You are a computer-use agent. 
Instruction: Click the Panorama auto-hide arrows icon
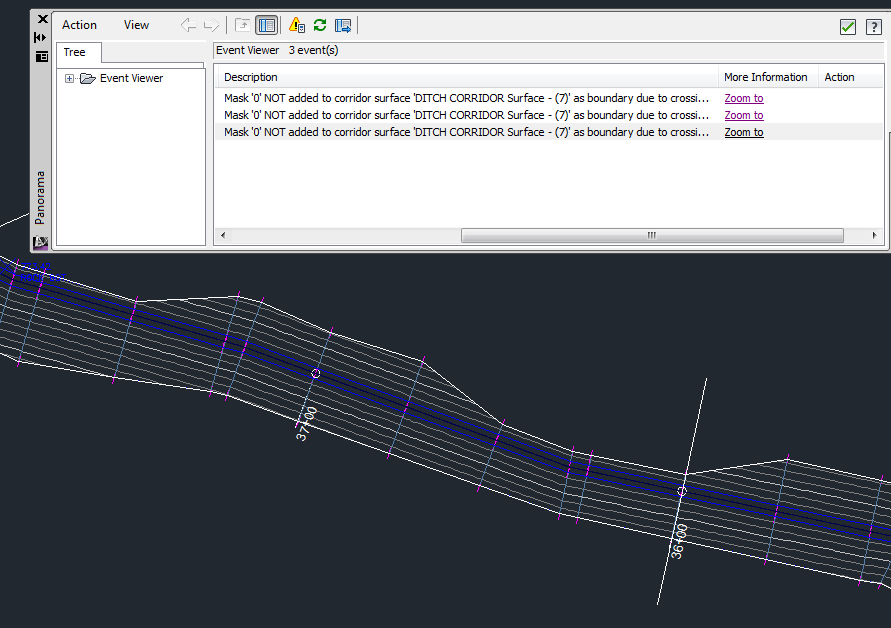click(x=41, y=37)
